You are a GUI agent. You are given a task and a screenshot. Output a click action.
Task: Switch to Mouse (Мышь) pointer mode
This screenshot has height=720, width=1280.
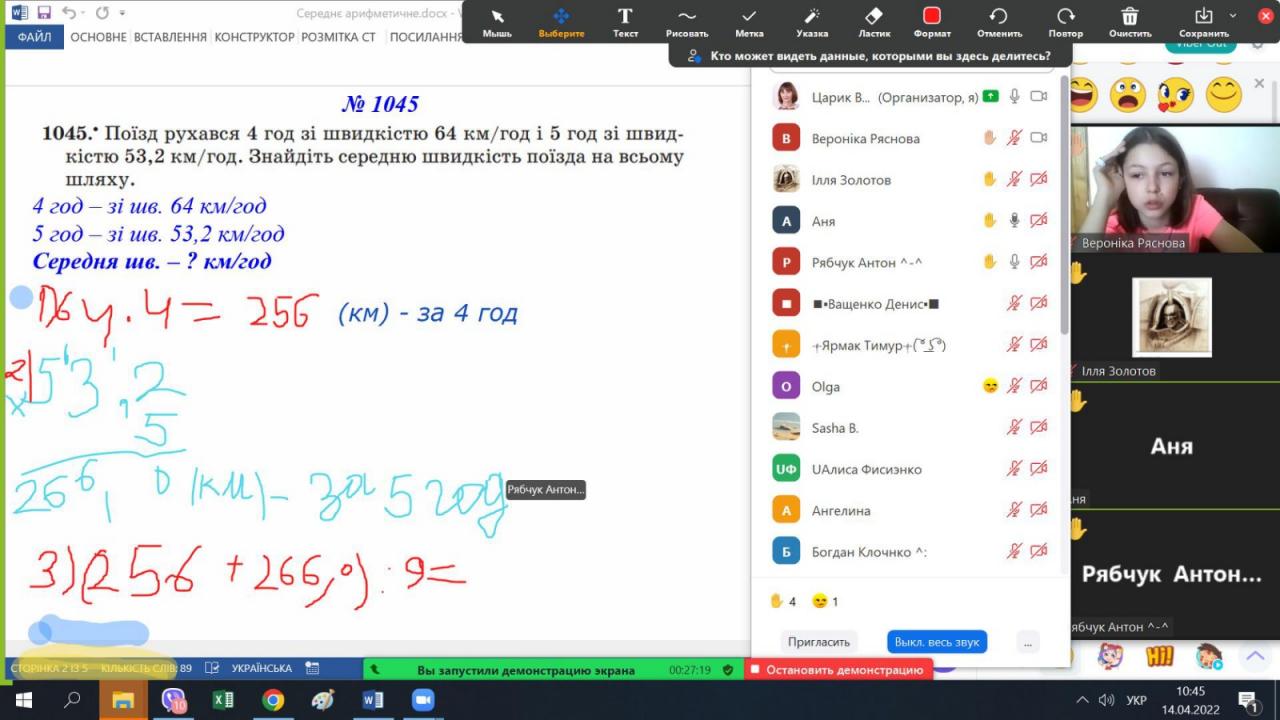(497, 22)
